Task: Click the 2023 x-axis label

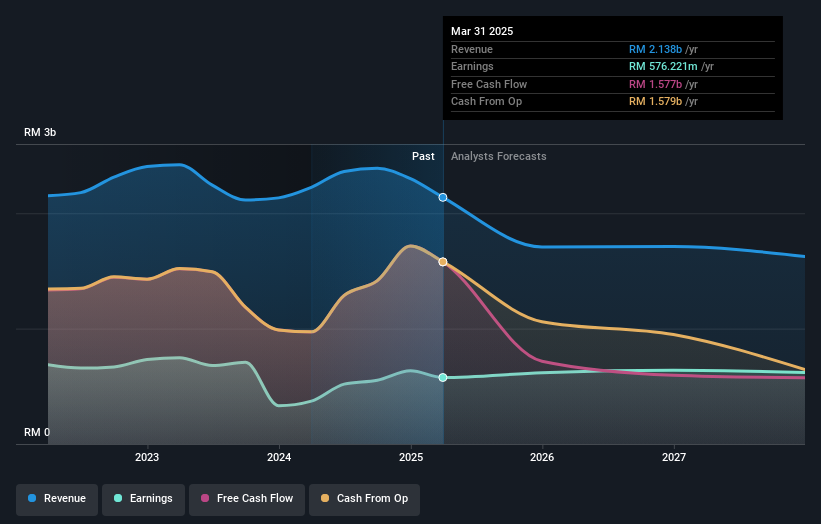Action: 147,457
